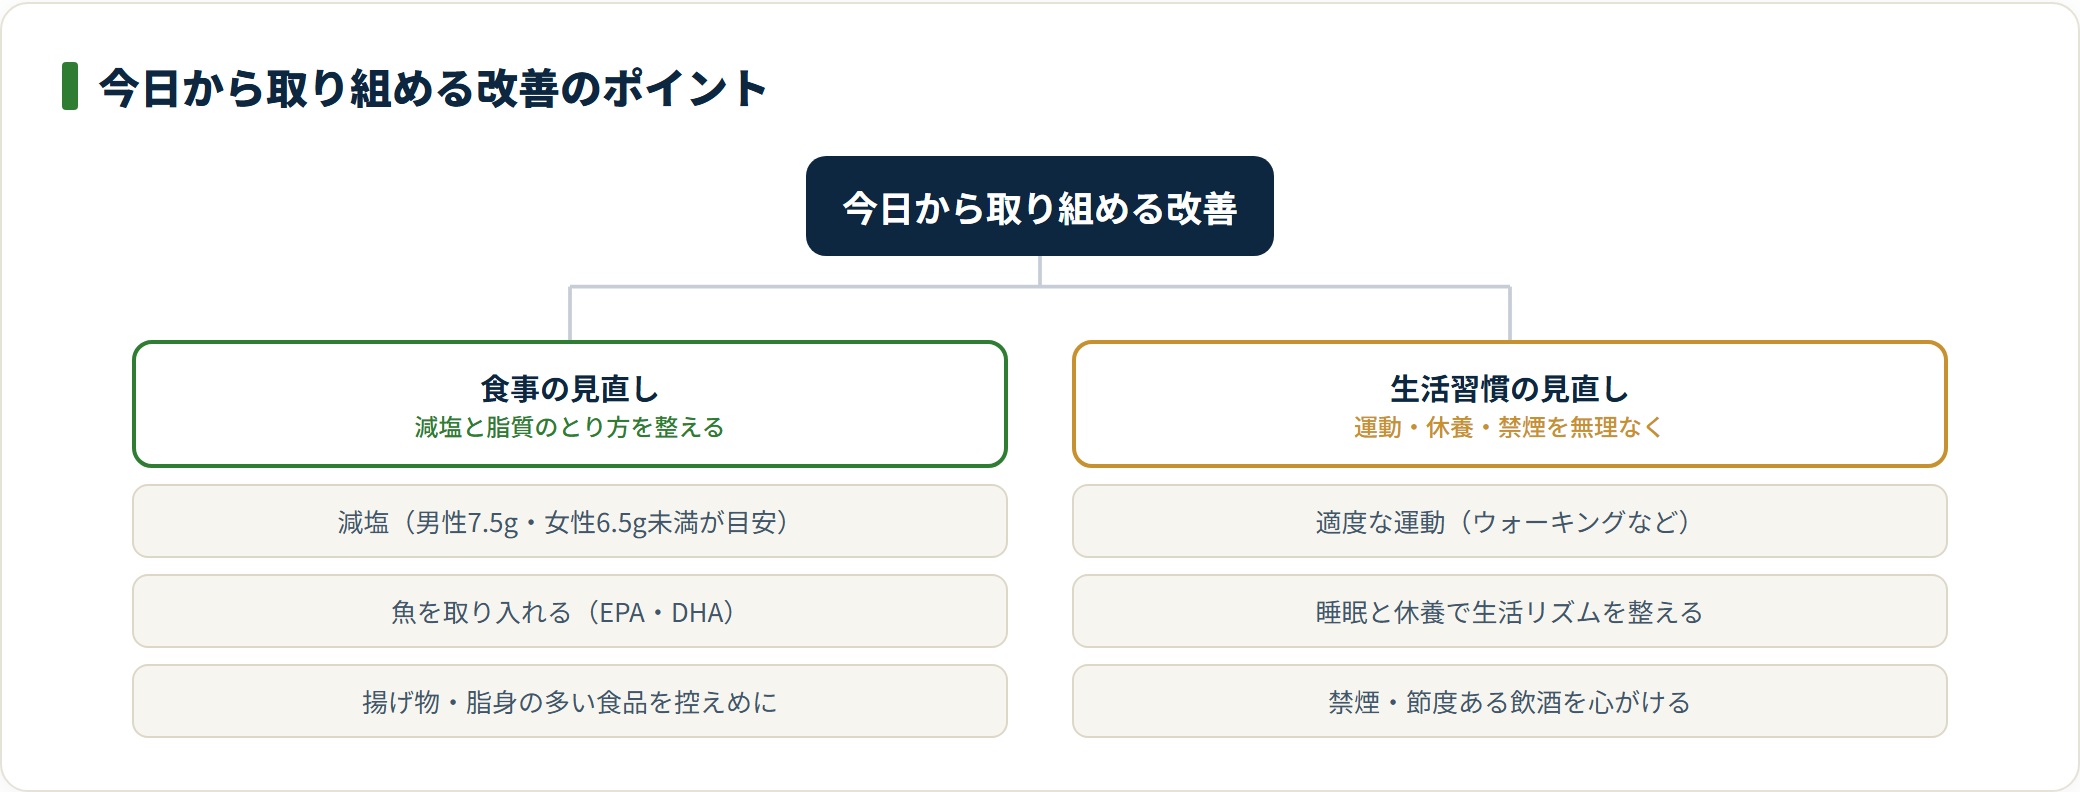Click the 揚げ物・脂身 reduction item
This screenshot has width=2080, height=792.
click(x=570, y=701)
